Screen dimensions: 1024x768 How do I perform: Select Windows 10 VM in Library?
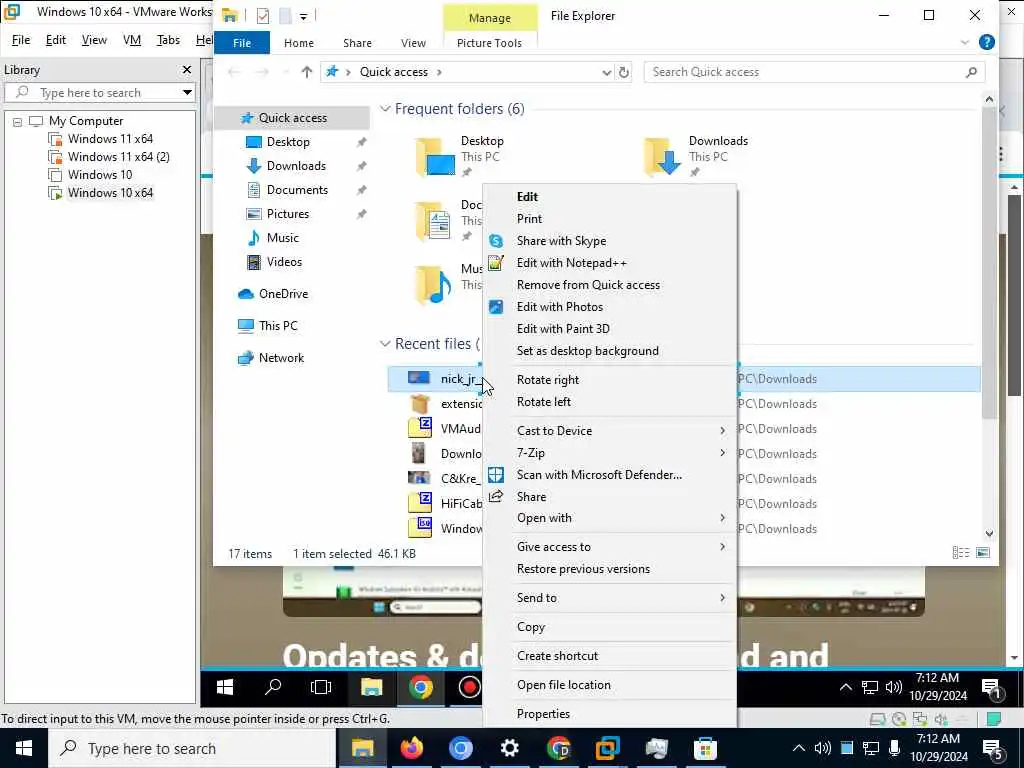pos(100,175)
